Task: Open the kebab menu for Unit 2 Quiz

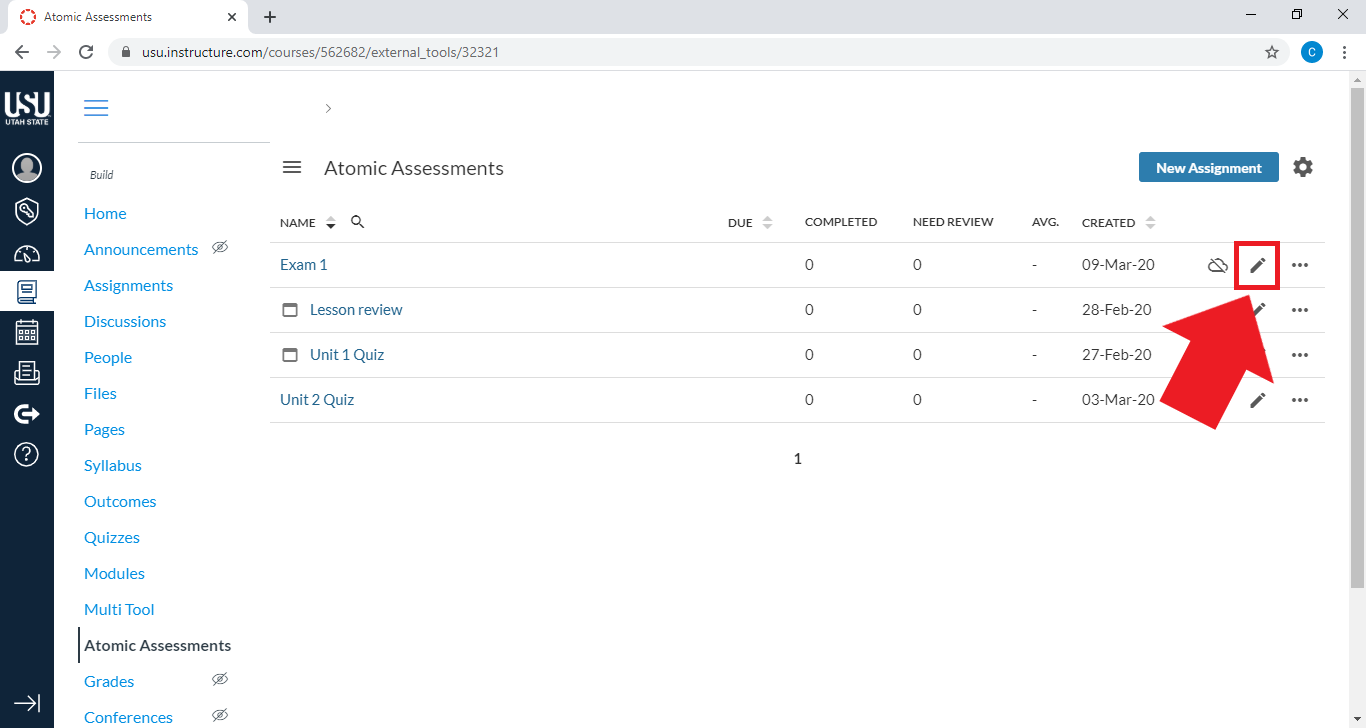Action: click(x=1300, y=399)
